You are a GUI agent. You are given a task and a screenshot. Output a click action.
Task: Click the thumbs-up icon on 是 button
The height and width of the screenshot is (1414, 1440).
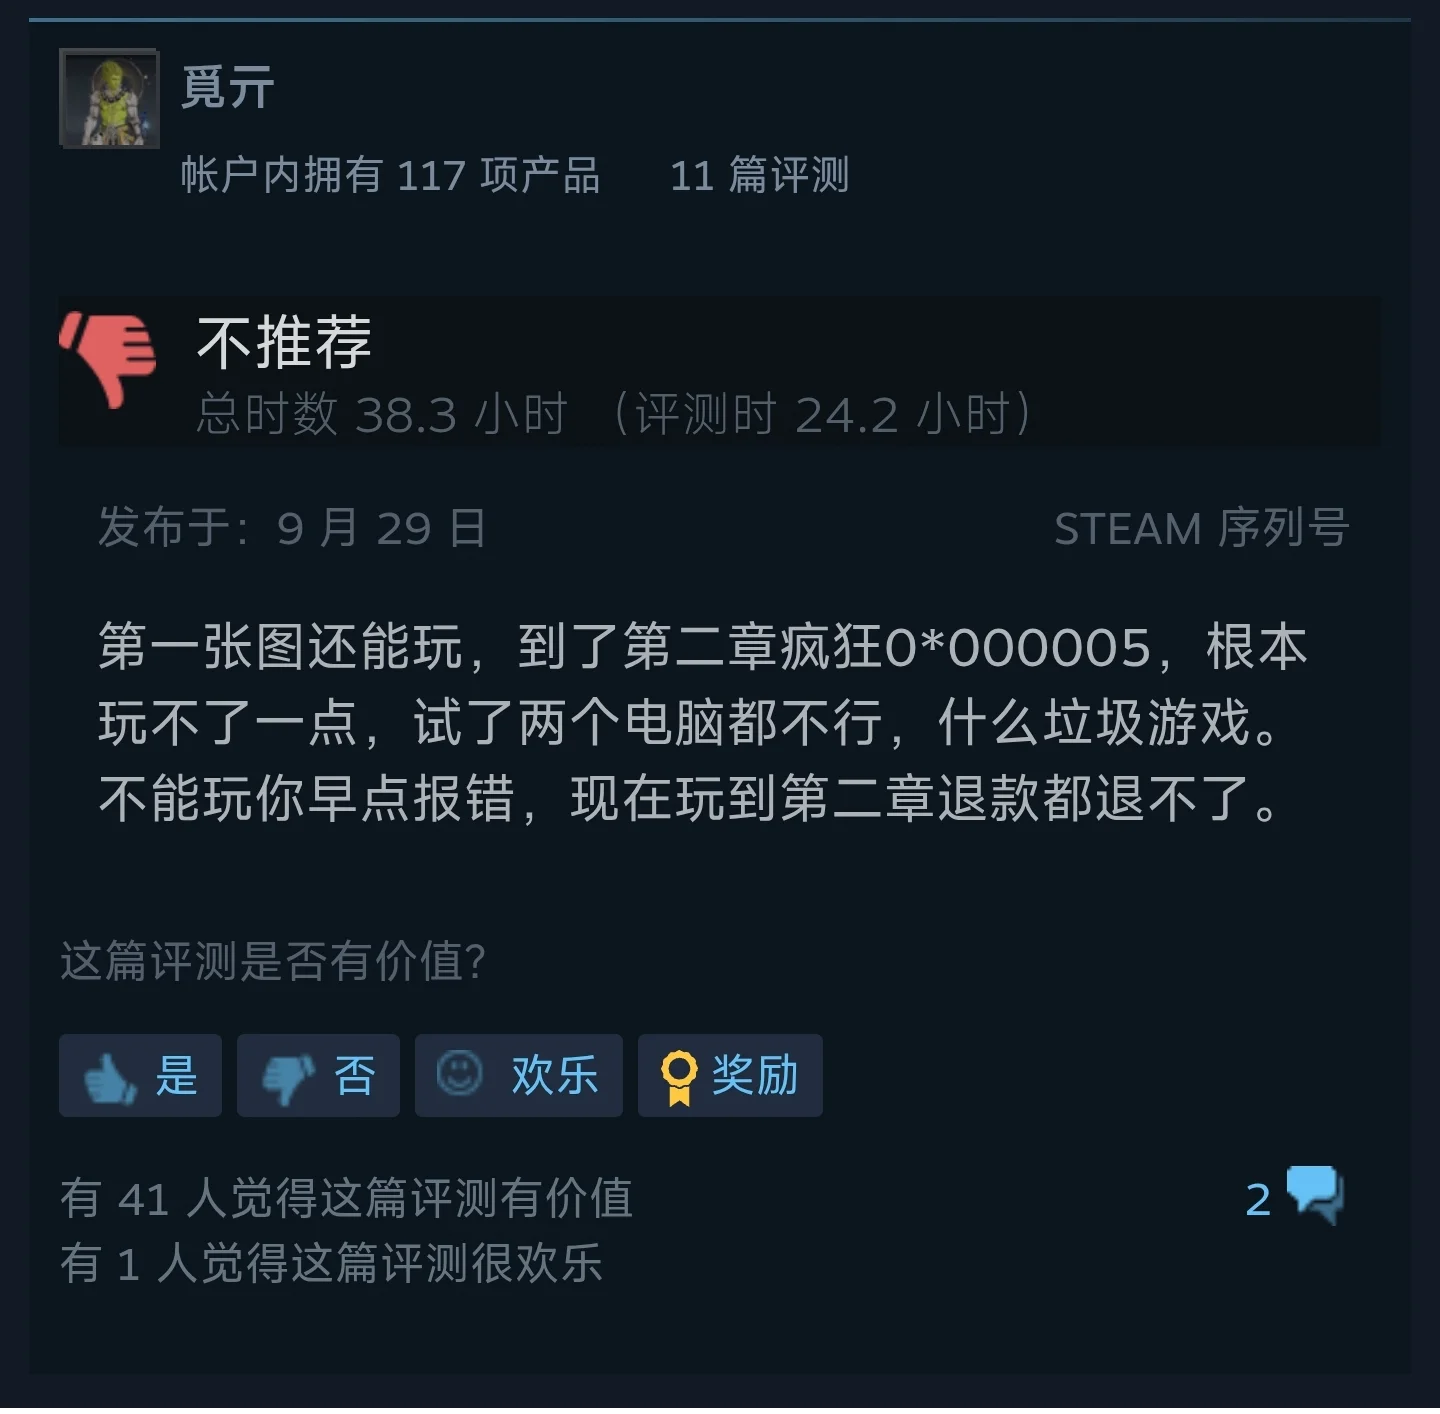point(109,1077)
